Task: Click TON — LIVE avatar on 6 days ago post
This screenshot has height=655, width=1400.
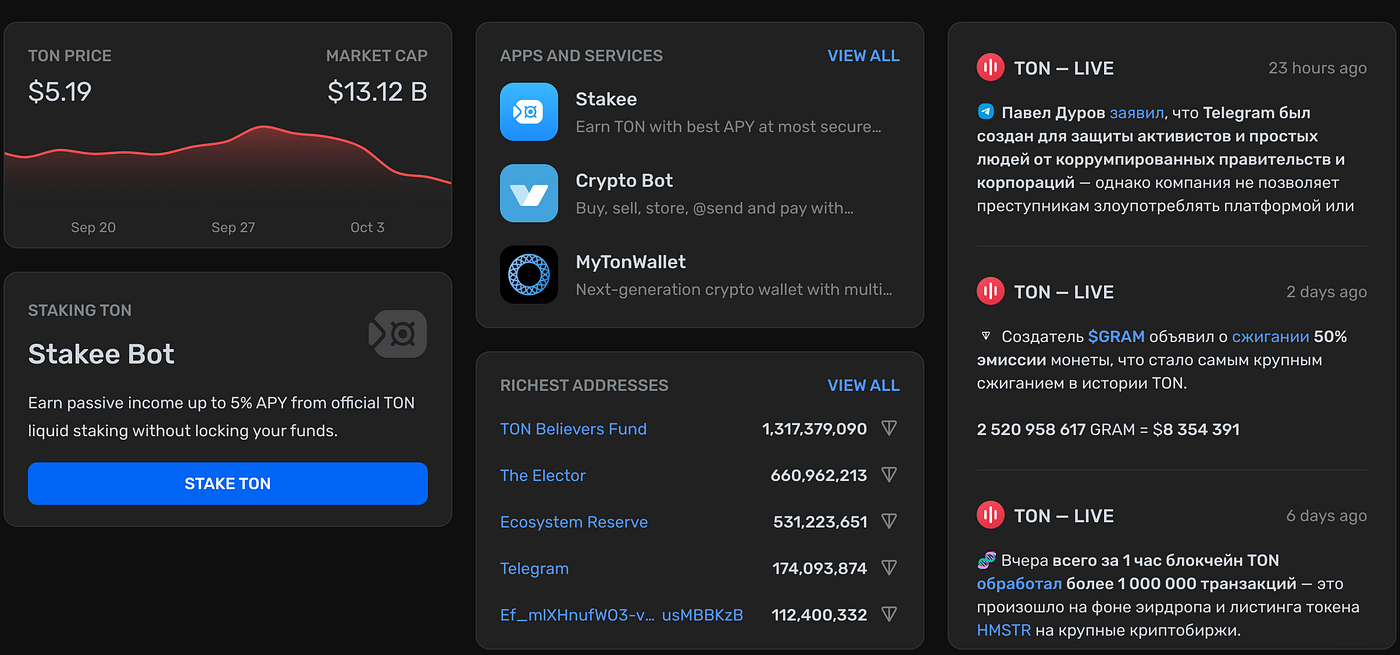Action: point(990,516)
